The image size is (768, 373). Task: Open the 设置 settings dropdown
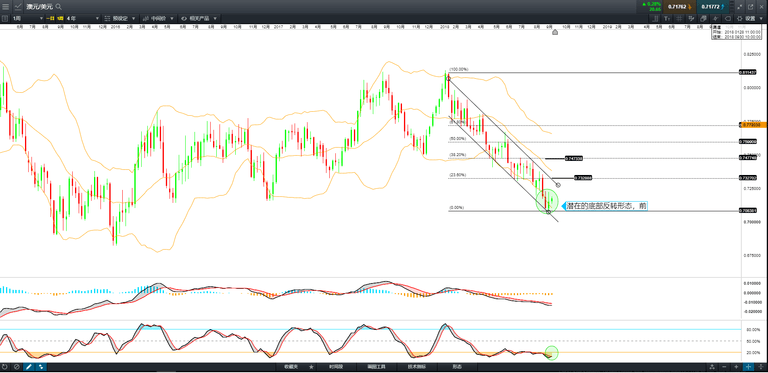[x=750, y=18]
